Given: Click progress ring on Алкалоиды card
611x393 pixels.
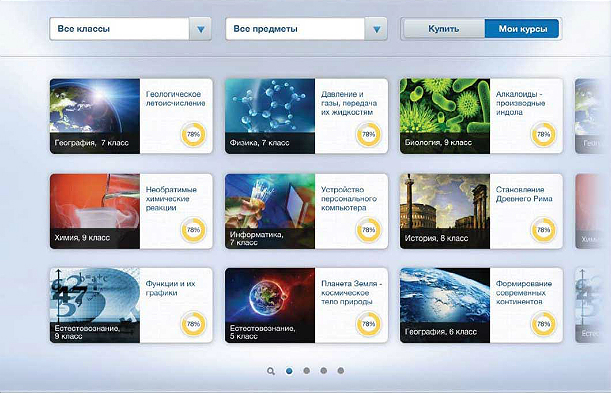Looking at the screenshot, I should coord(543,134).
